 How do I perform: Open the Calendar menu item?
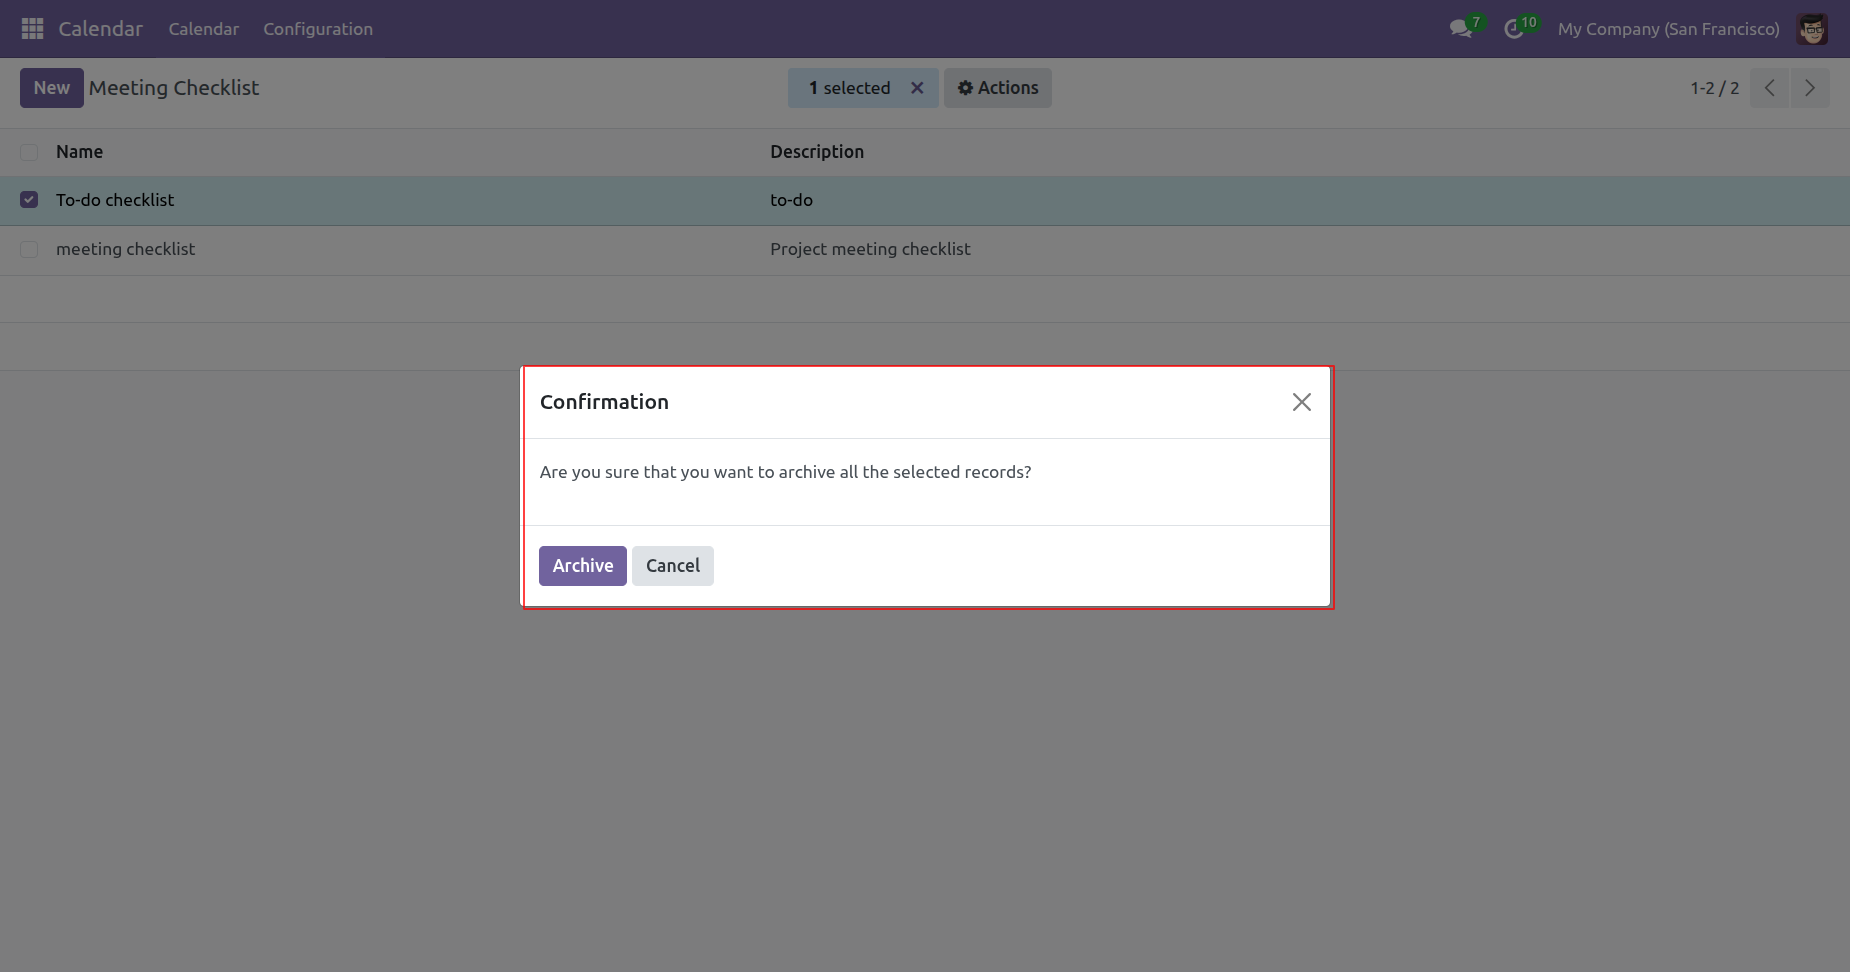pos(203,29)
